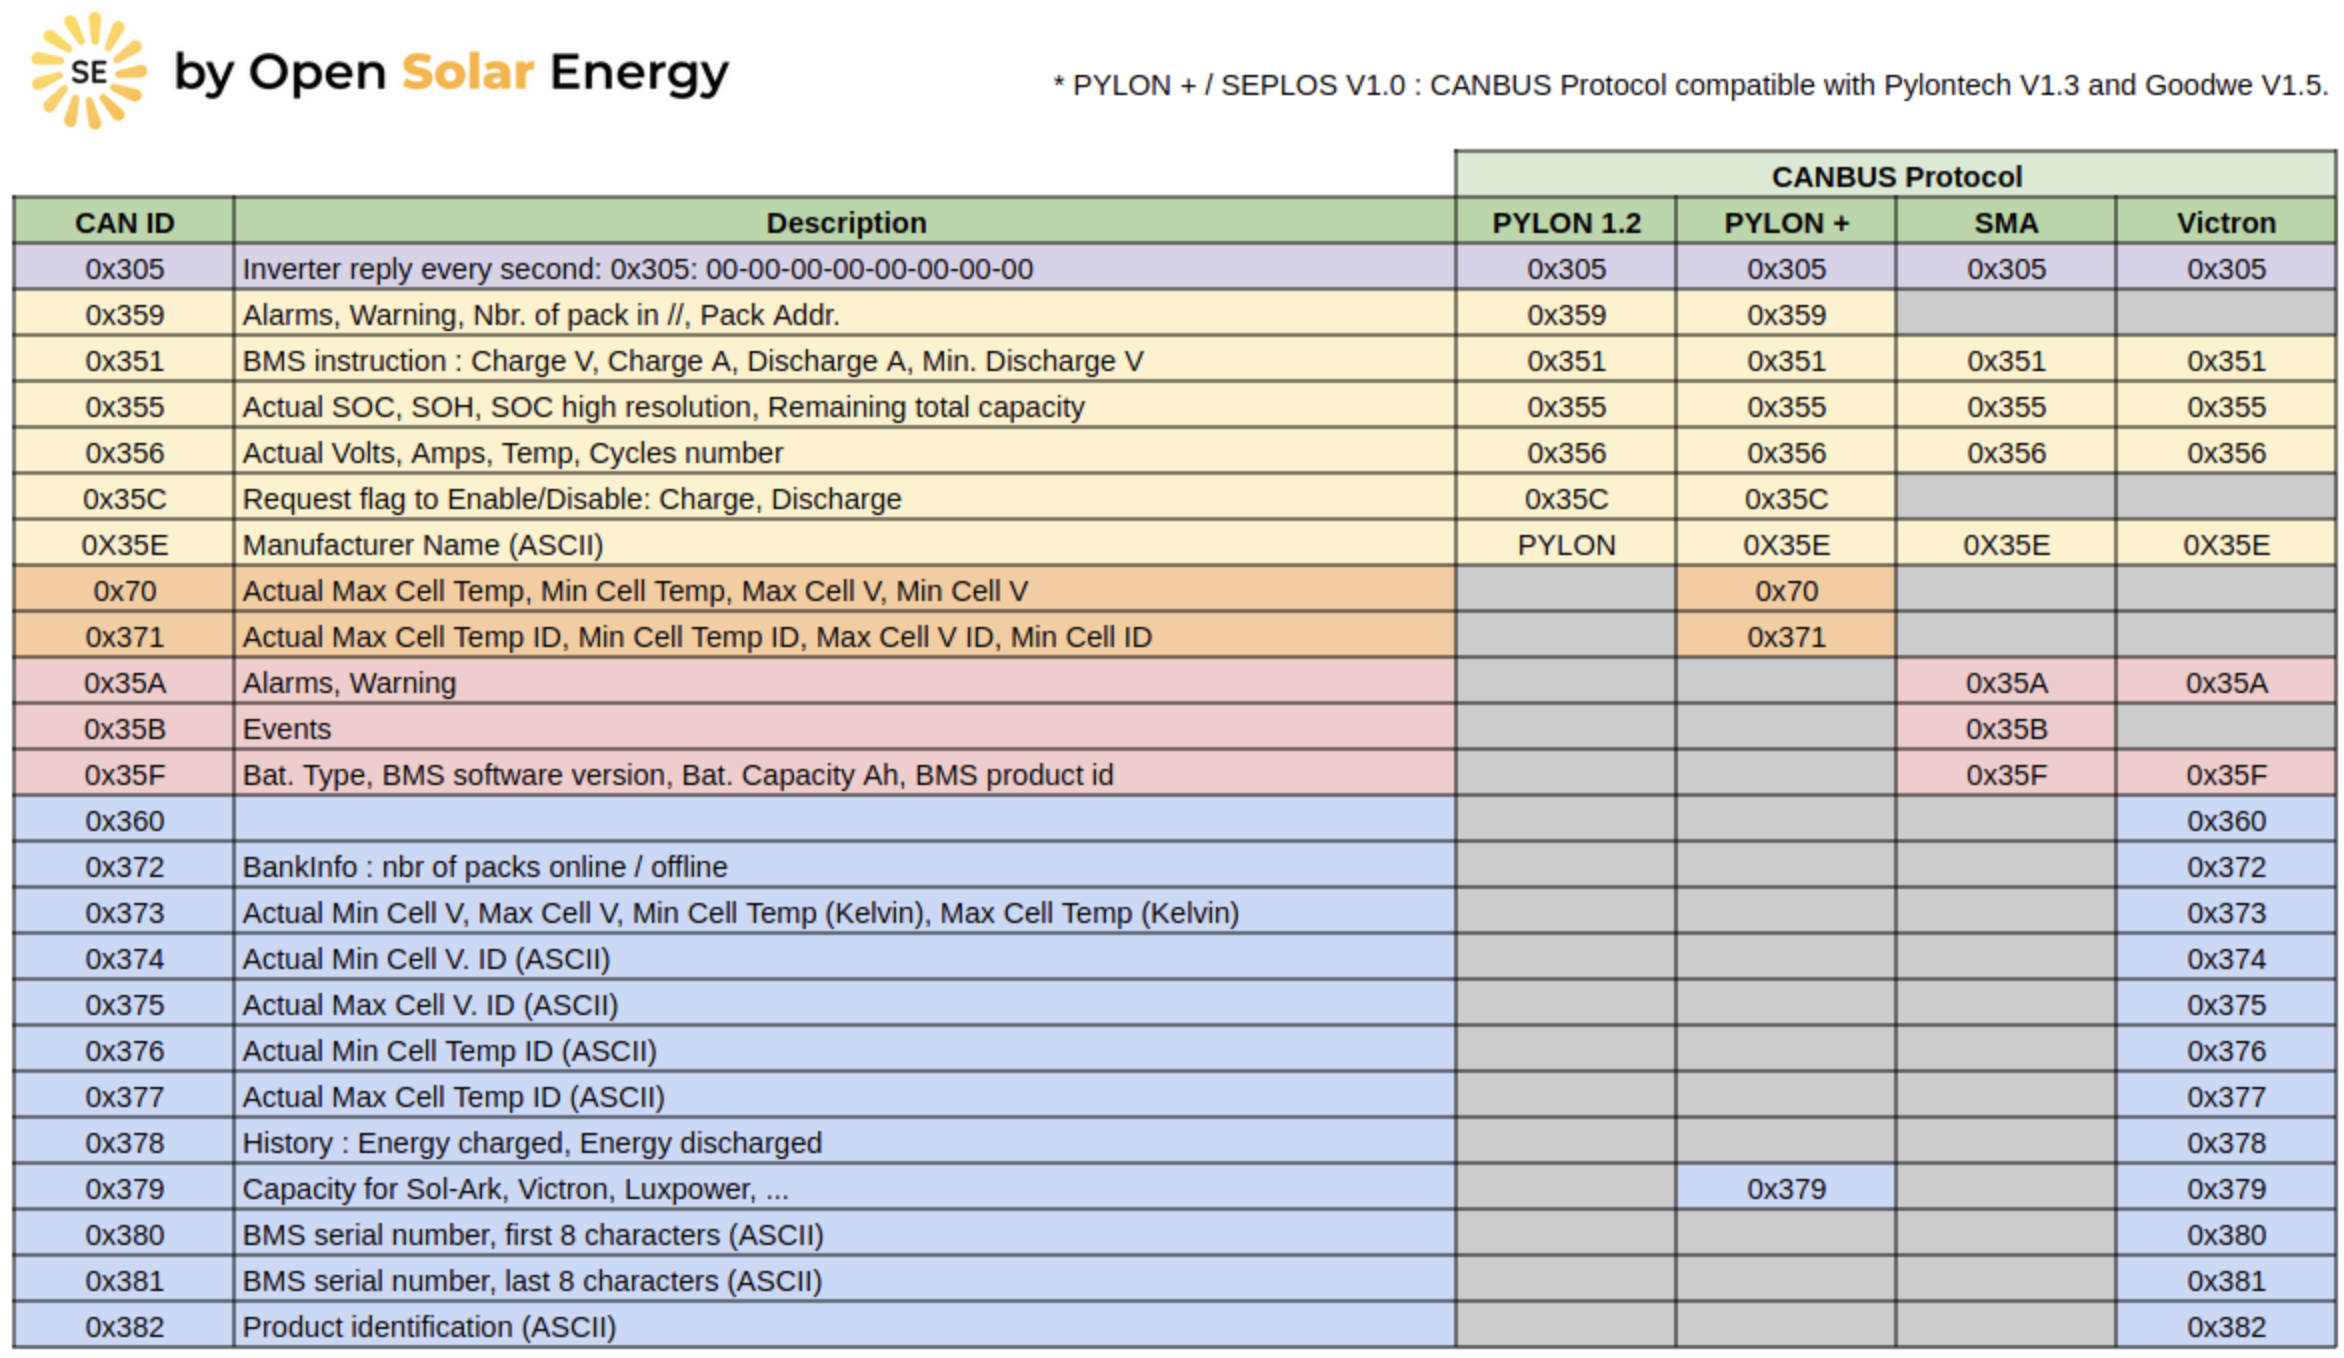Click the 'PYLON +' column header
The width and height of the screenshot is (2344, 1358).
point(1786,222)
